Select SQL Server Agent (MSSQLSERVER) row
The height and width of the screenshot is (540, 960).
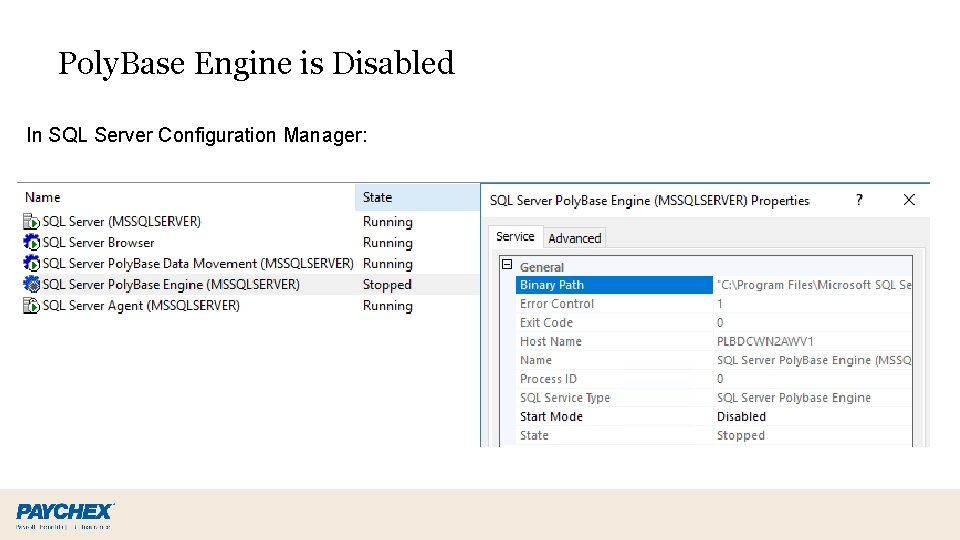tap(249, 305)
